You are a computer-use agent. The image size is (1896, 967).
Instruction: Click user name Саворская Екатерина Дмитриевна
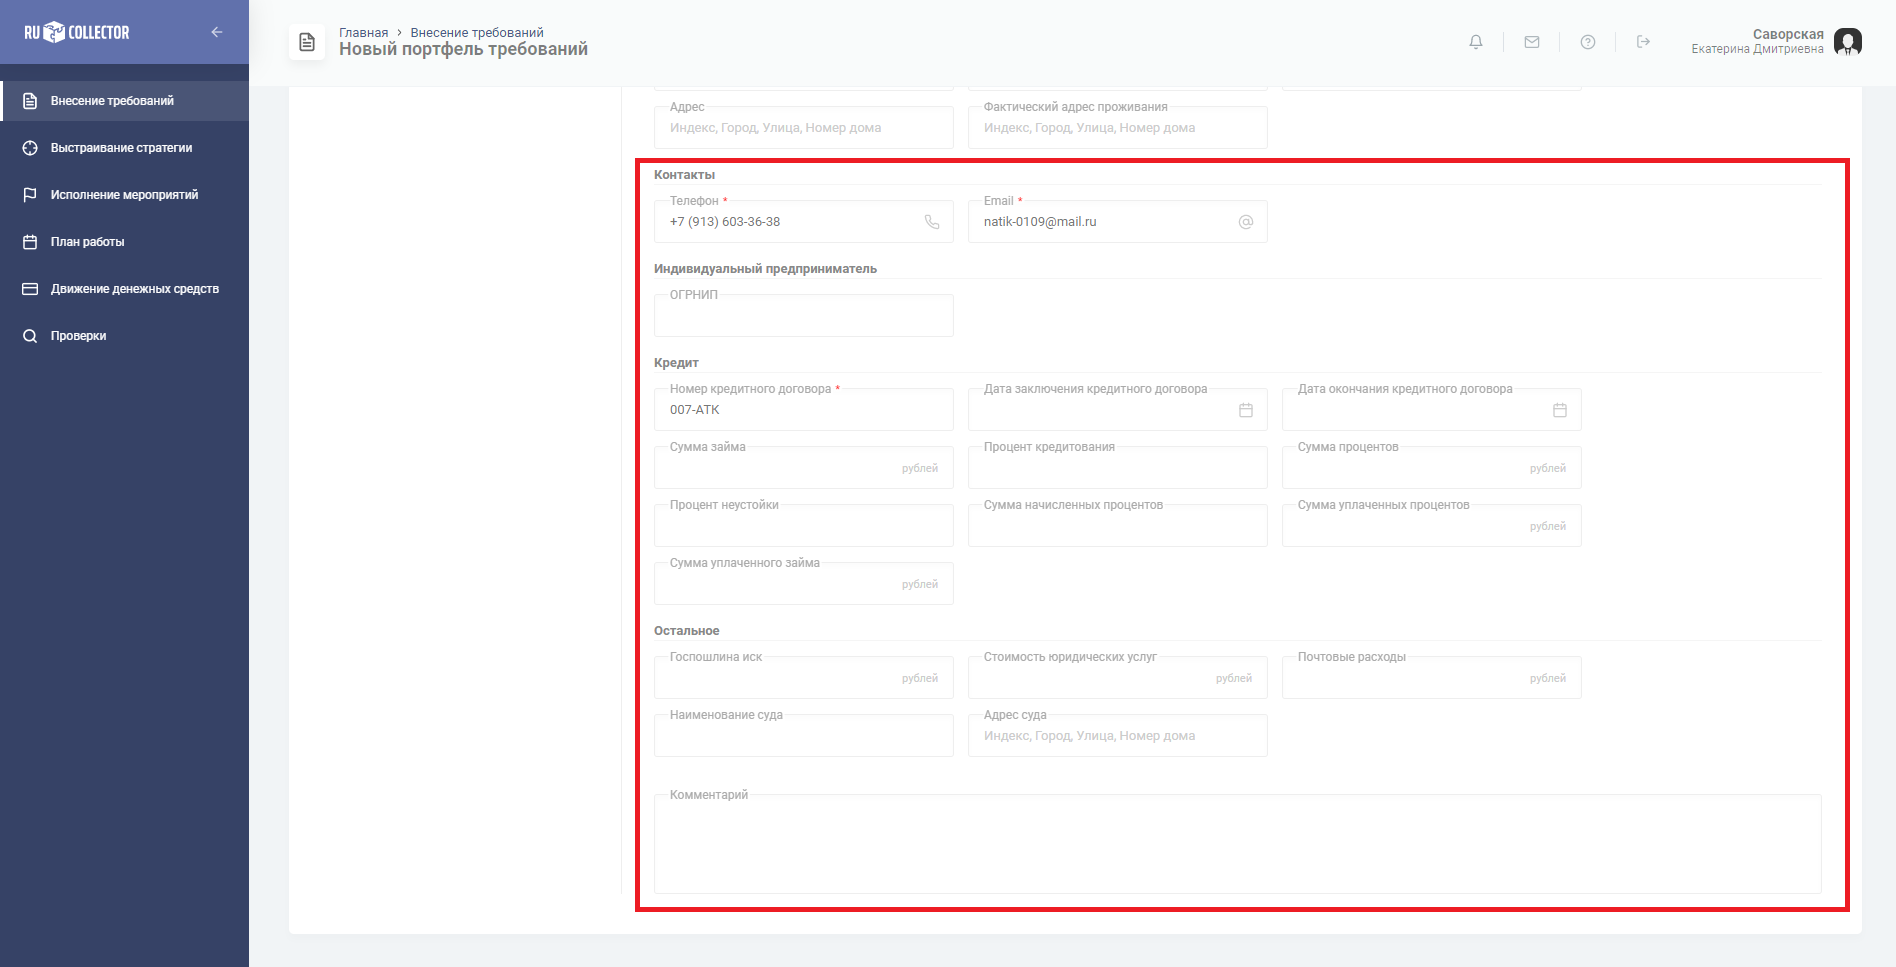1757,41
